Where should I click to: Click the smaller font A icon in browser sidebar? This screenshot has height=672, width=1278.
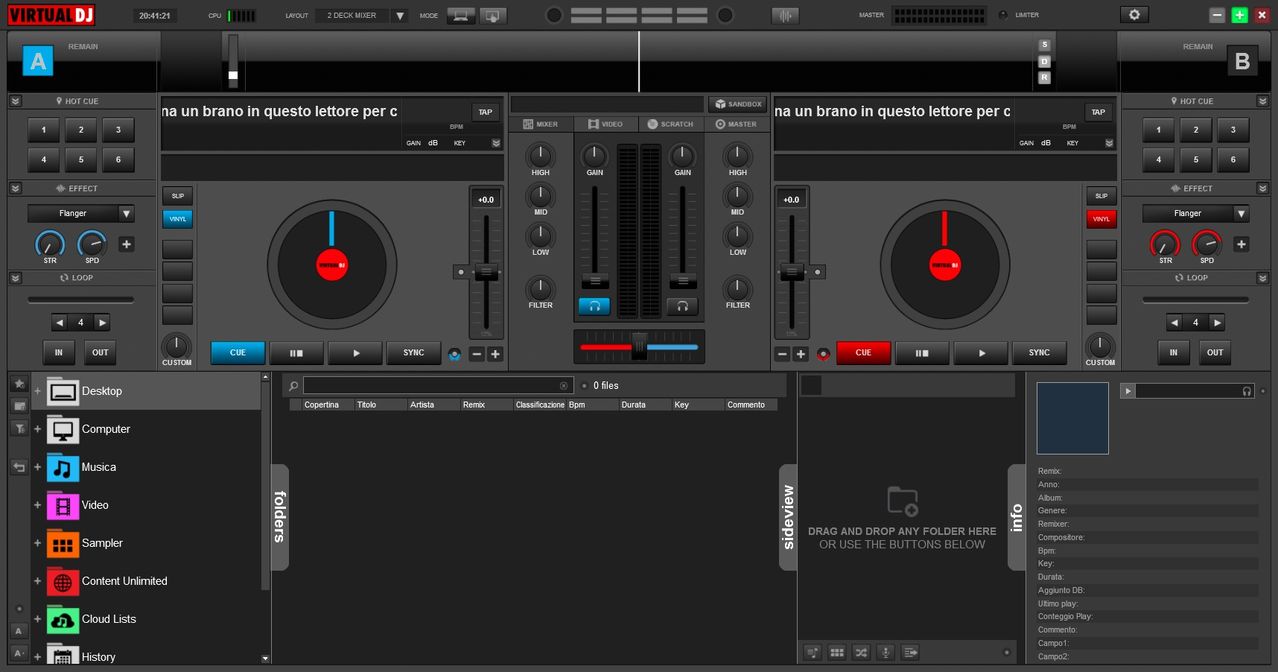coord(18,652)
